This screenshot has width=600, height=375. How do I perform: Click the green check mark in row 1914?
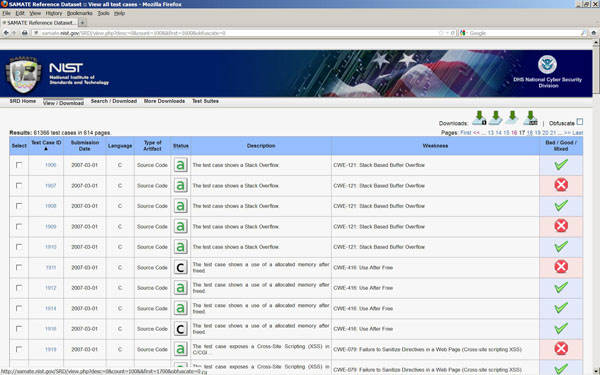click(561, 308)
